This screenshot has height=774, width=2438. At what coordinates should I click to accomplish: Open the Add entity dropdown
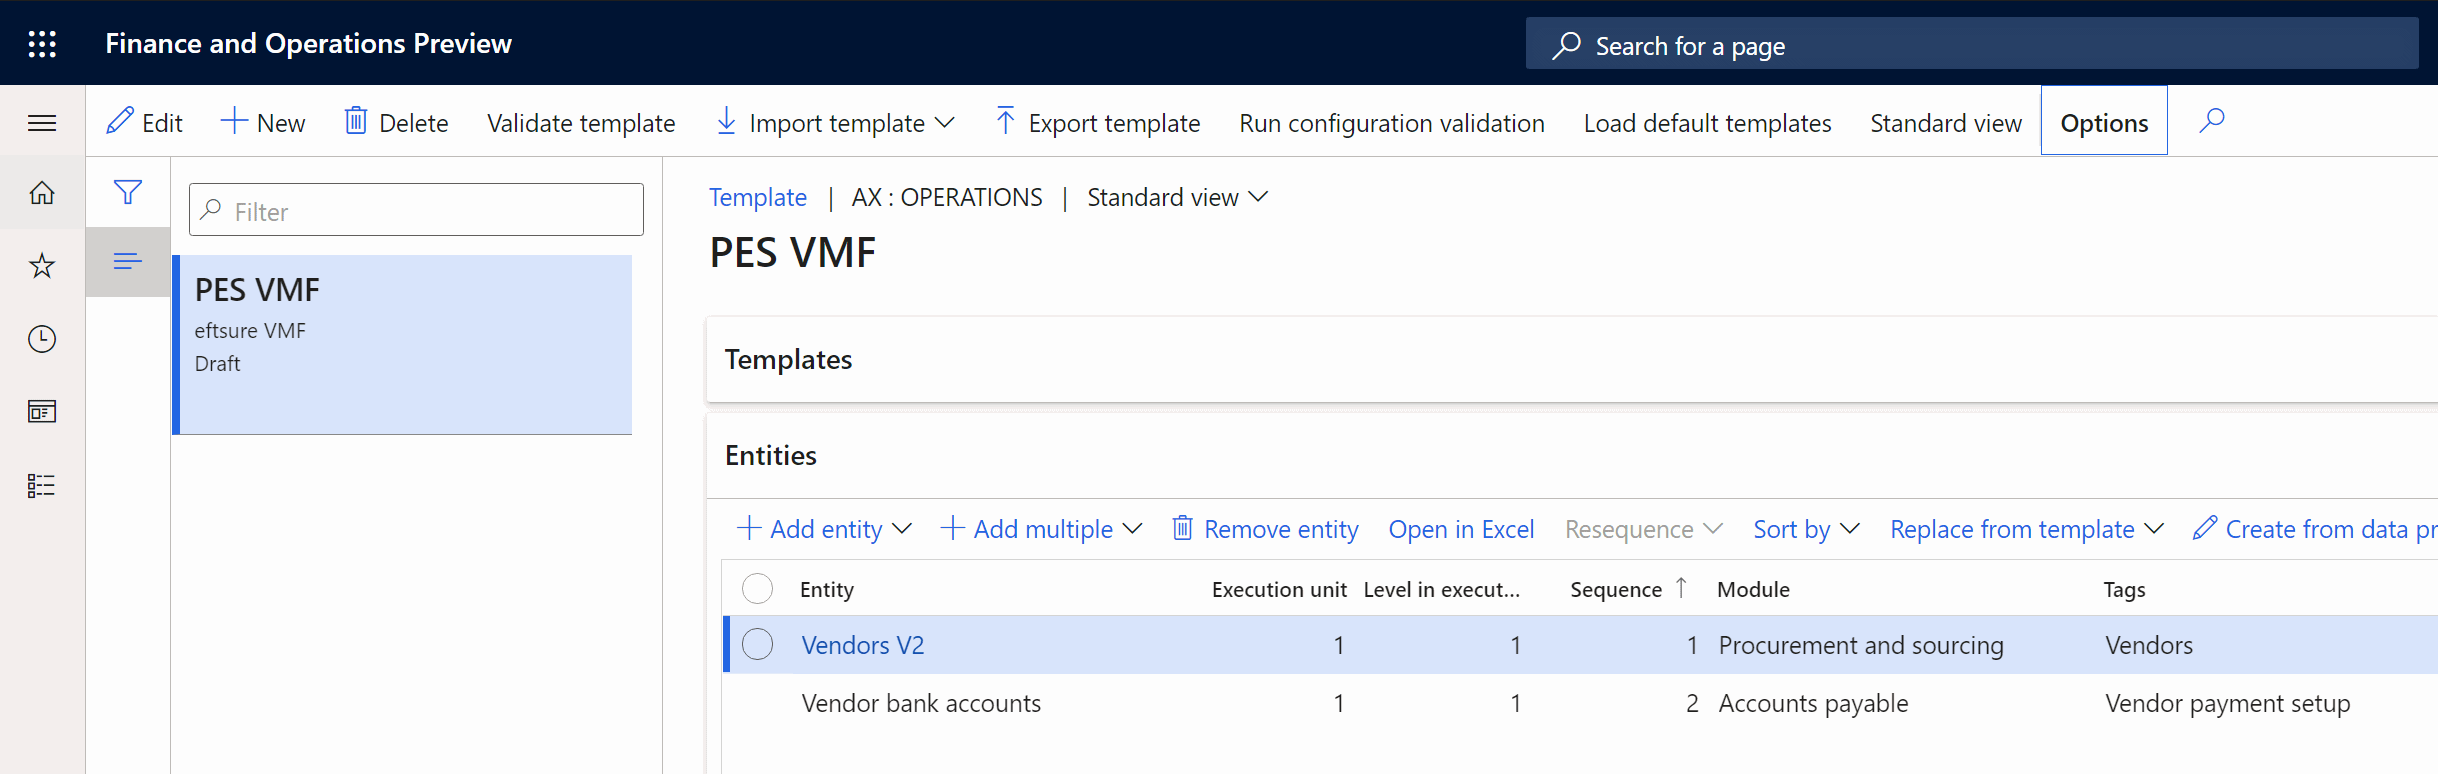[825, 529]
